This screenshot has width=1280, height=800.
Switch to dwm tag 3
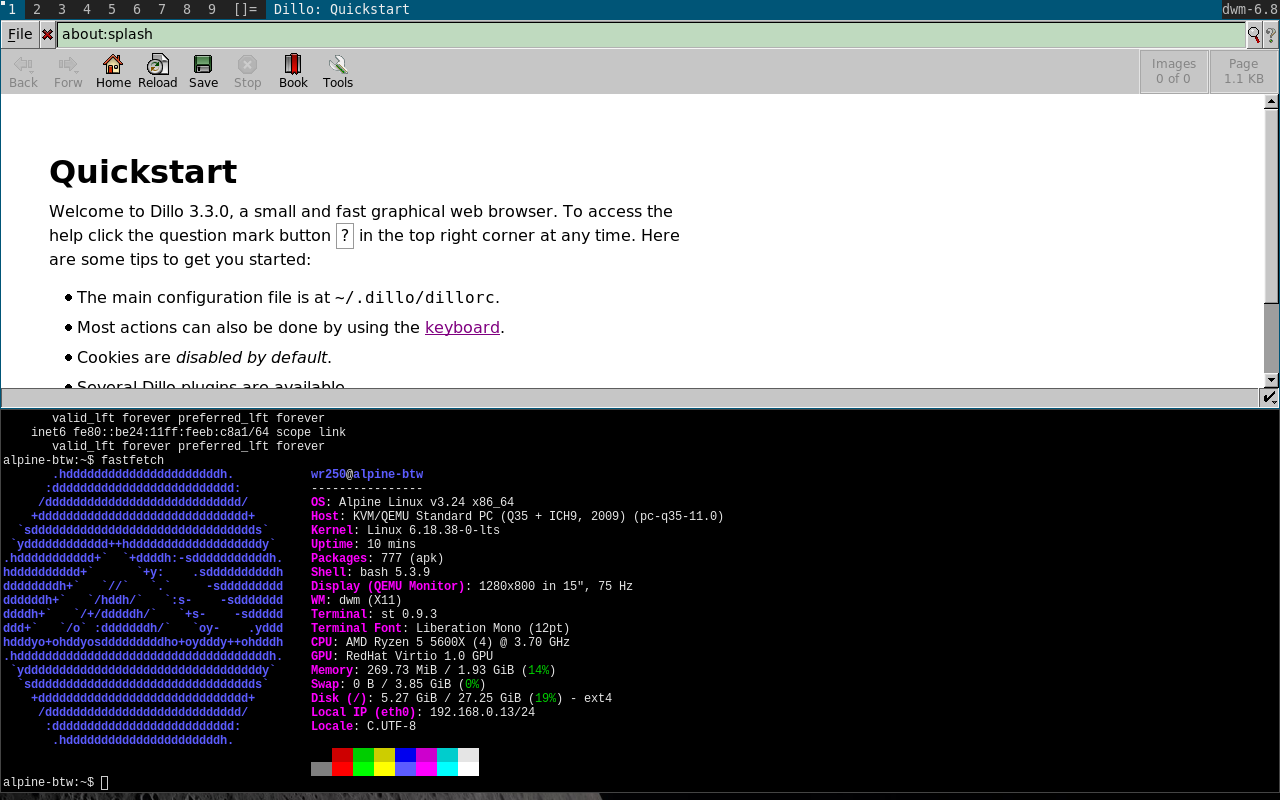(x=62, y=9)
